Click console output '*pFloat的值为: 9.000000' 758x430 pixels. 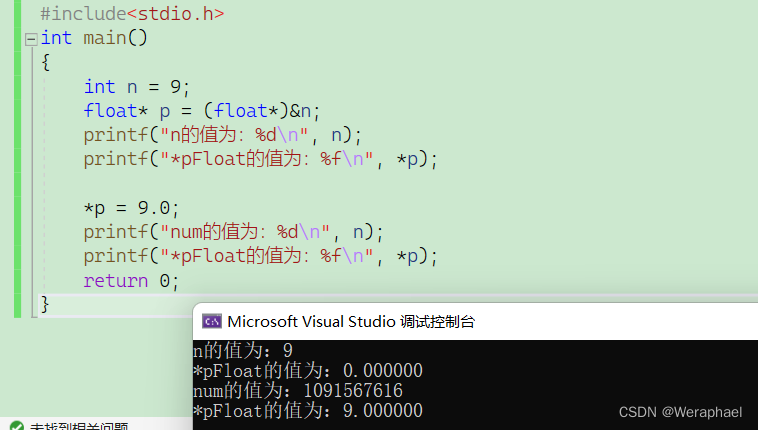(x=308, y=411)
